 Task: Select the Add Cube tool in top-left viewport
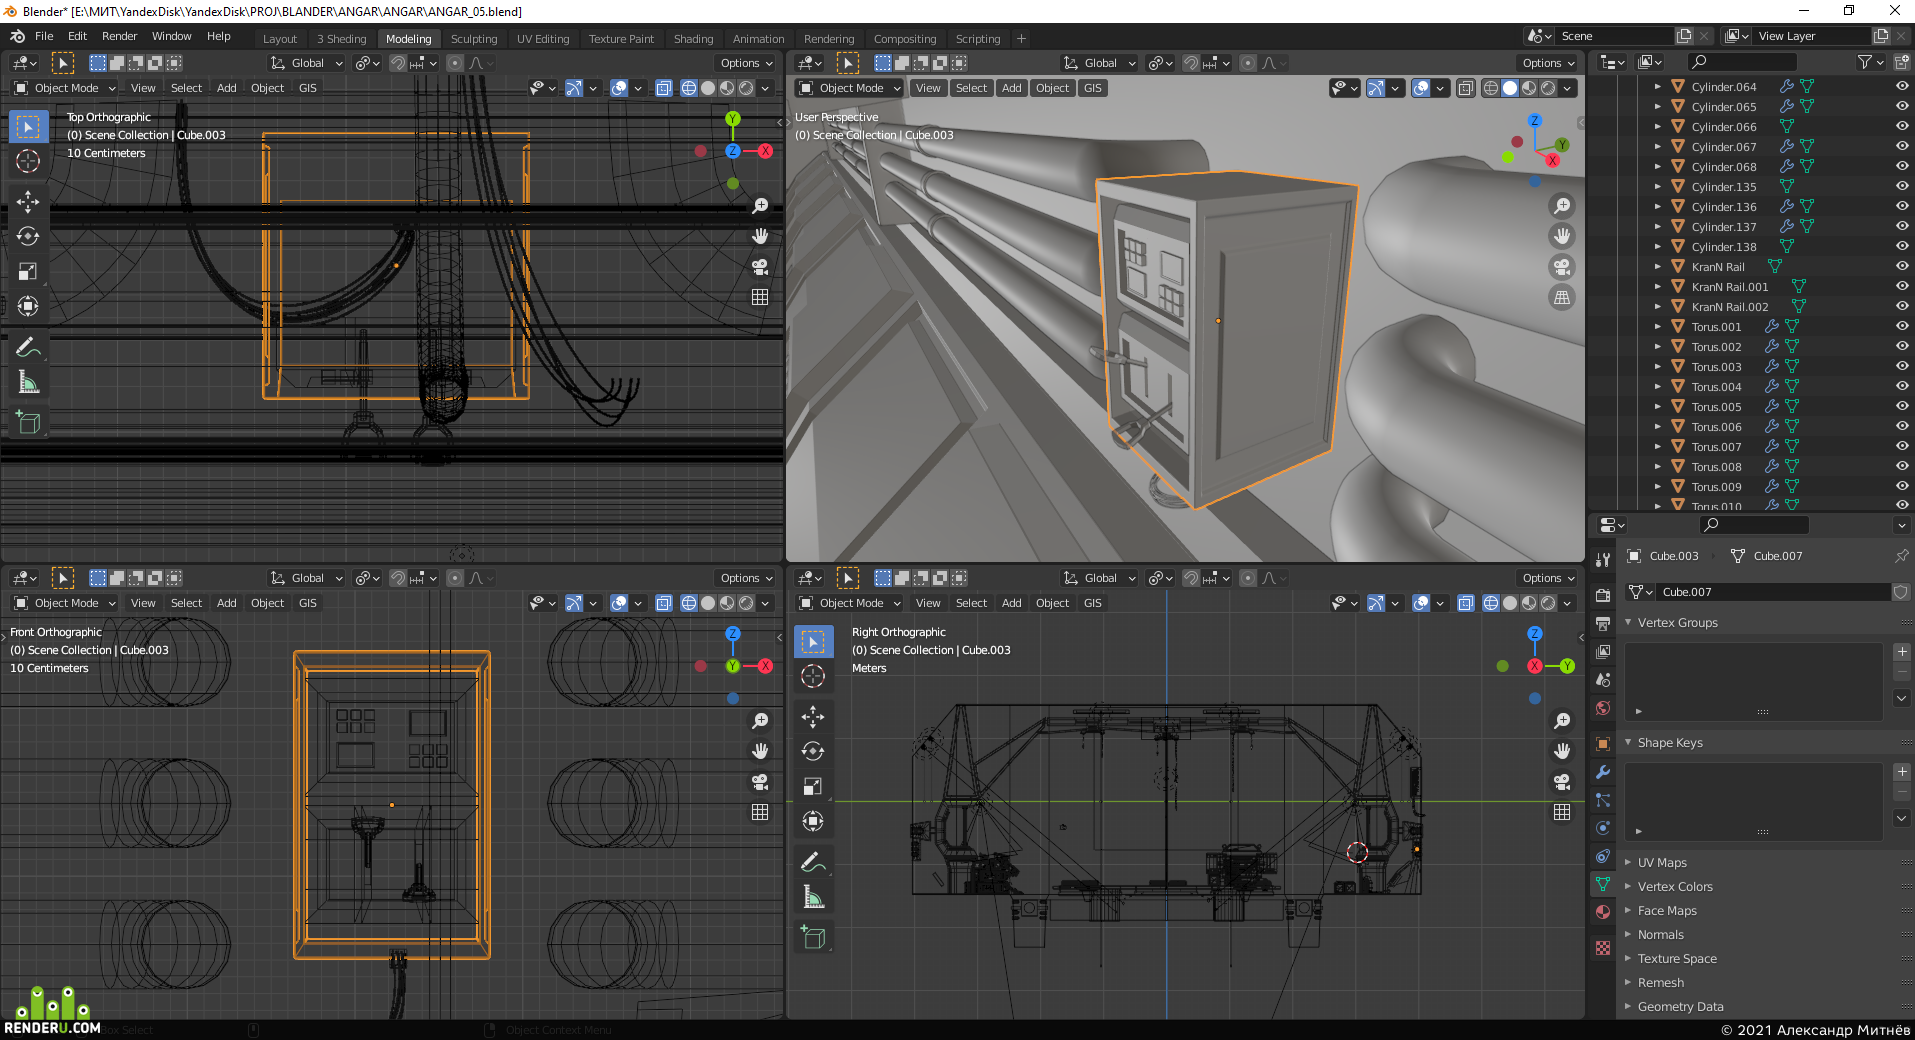28,422
